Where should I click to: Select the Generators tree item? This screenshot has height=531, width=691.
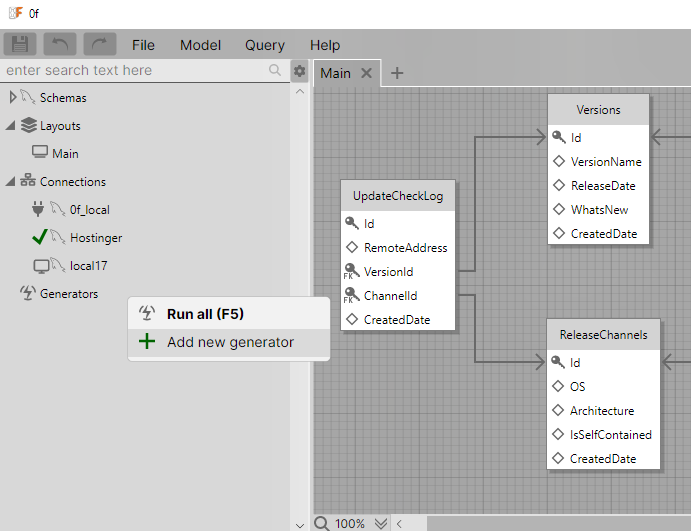click(x=69, y=294)
